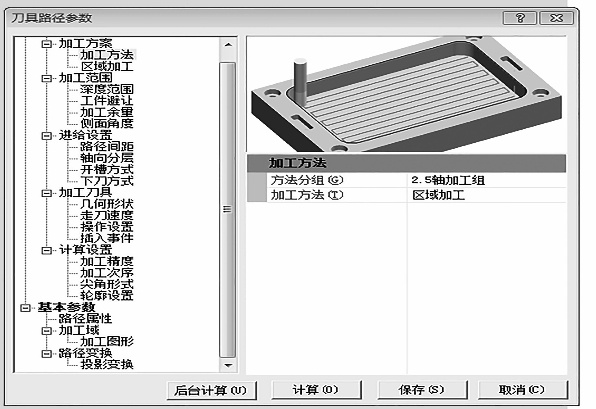Collapse the 进给设置 tree node
The image size is (596, 409).
coord(46,136)
